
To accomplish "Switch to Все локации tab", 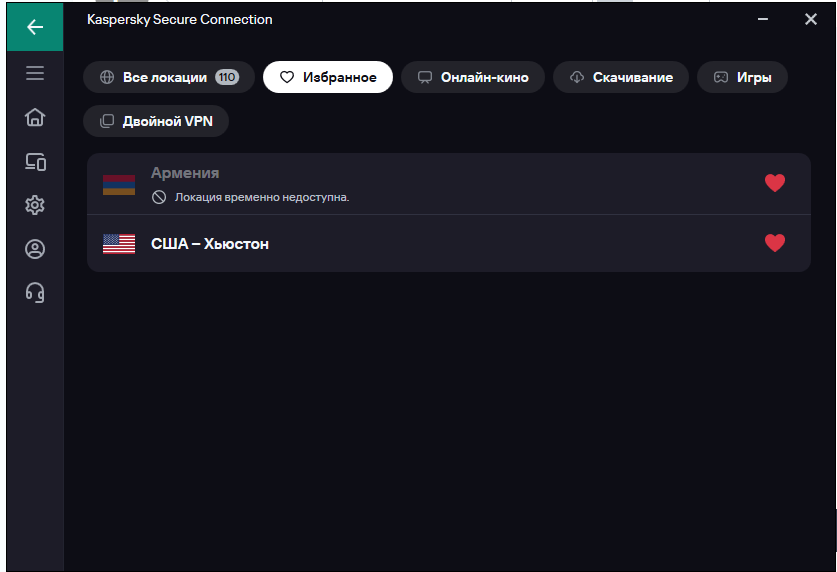I will (169, 77).
